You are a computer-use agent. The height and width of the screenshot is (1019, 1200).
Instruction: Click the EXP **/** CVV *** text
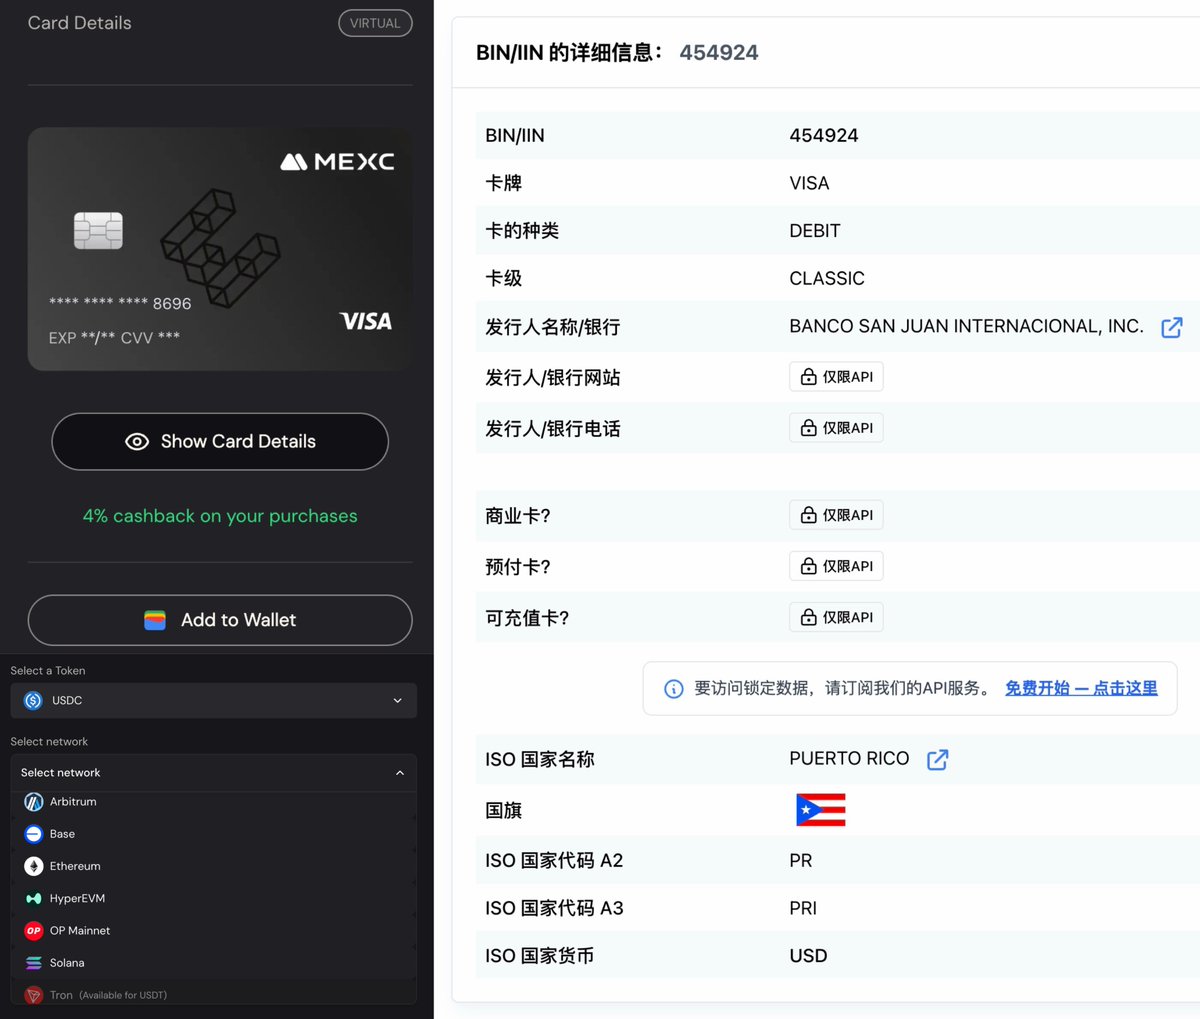point(114,338)
